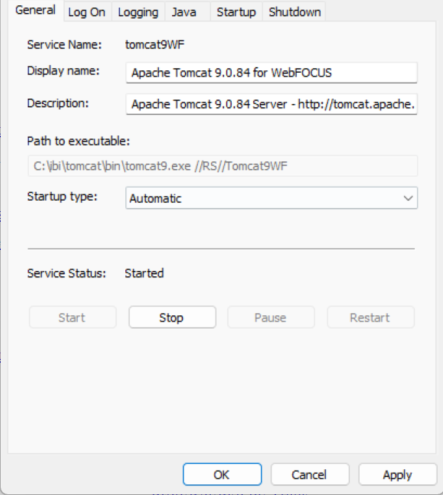Switch to the Java tab
The height and width of the screenshot is (495, 443).
click(x=187, y=12)
